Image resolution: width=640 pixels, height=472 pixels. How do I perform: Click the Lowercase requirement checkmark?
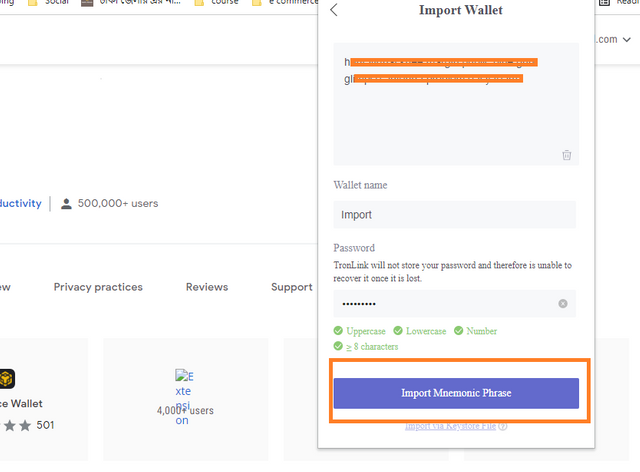[398, 331]
